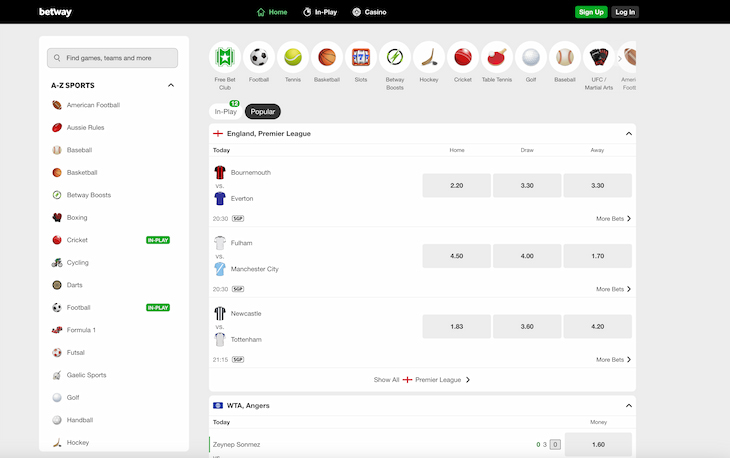The image size is (730, 458).
Task: Click the Log In button
Action: 625,12
